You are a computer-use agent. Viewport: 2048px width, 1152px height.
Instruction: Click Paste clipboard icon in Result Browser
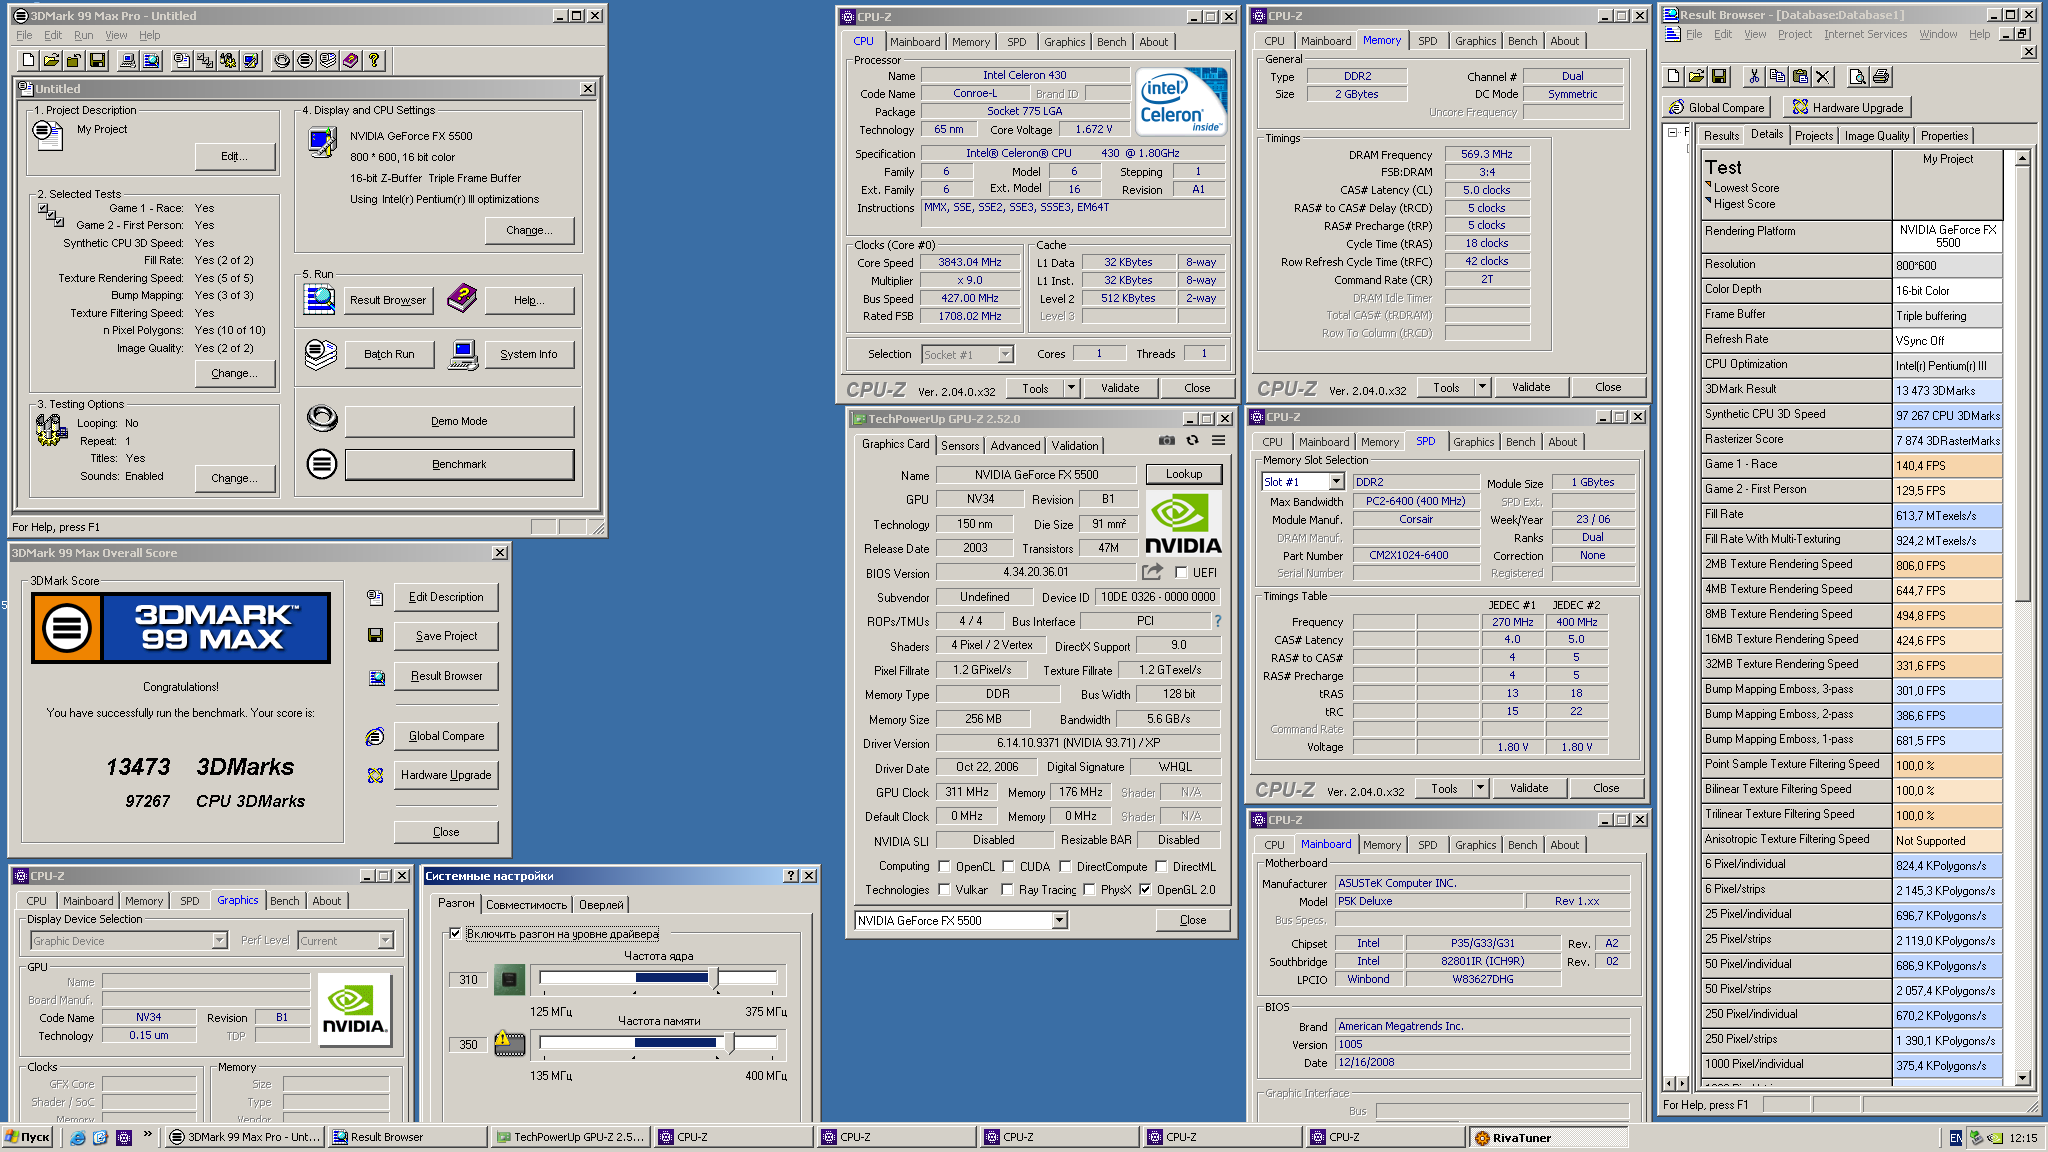click(x=1800, y=76)
